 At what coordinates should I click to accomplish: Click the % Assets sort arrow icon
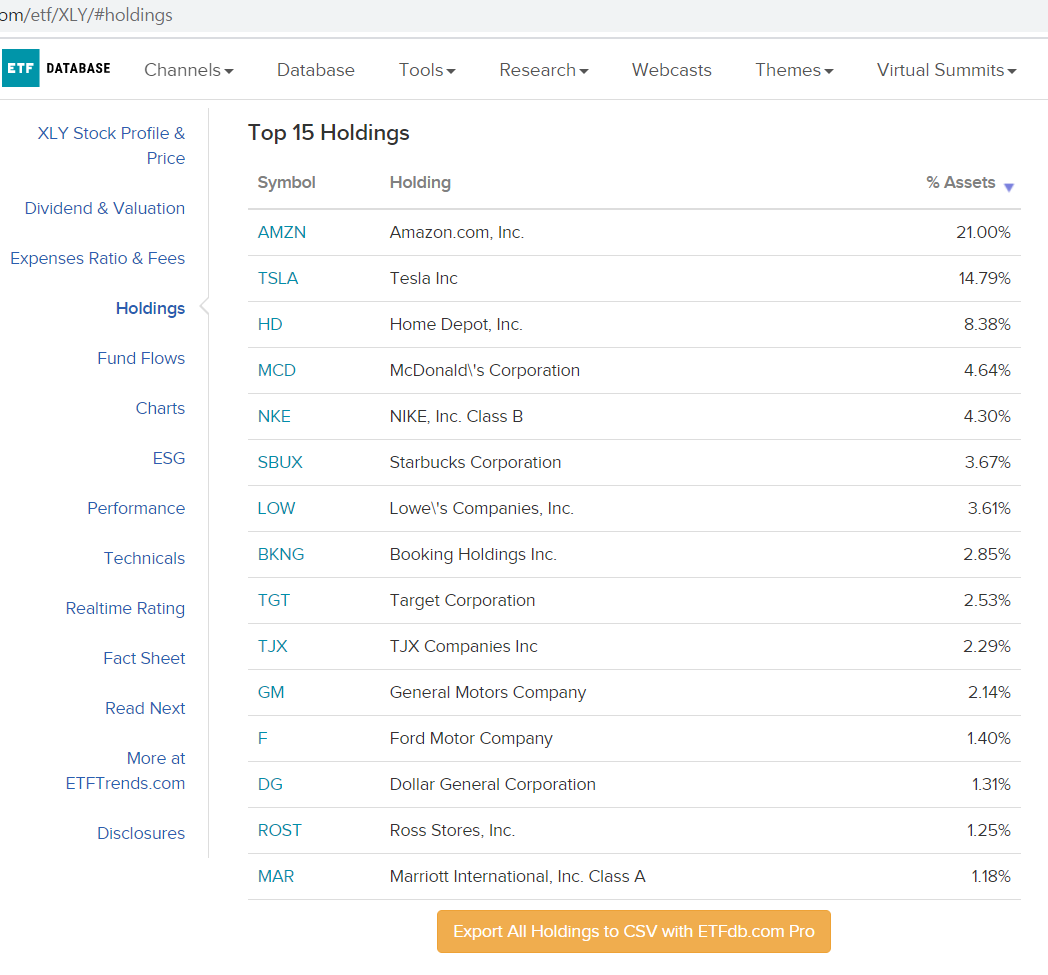(1008, 187)
